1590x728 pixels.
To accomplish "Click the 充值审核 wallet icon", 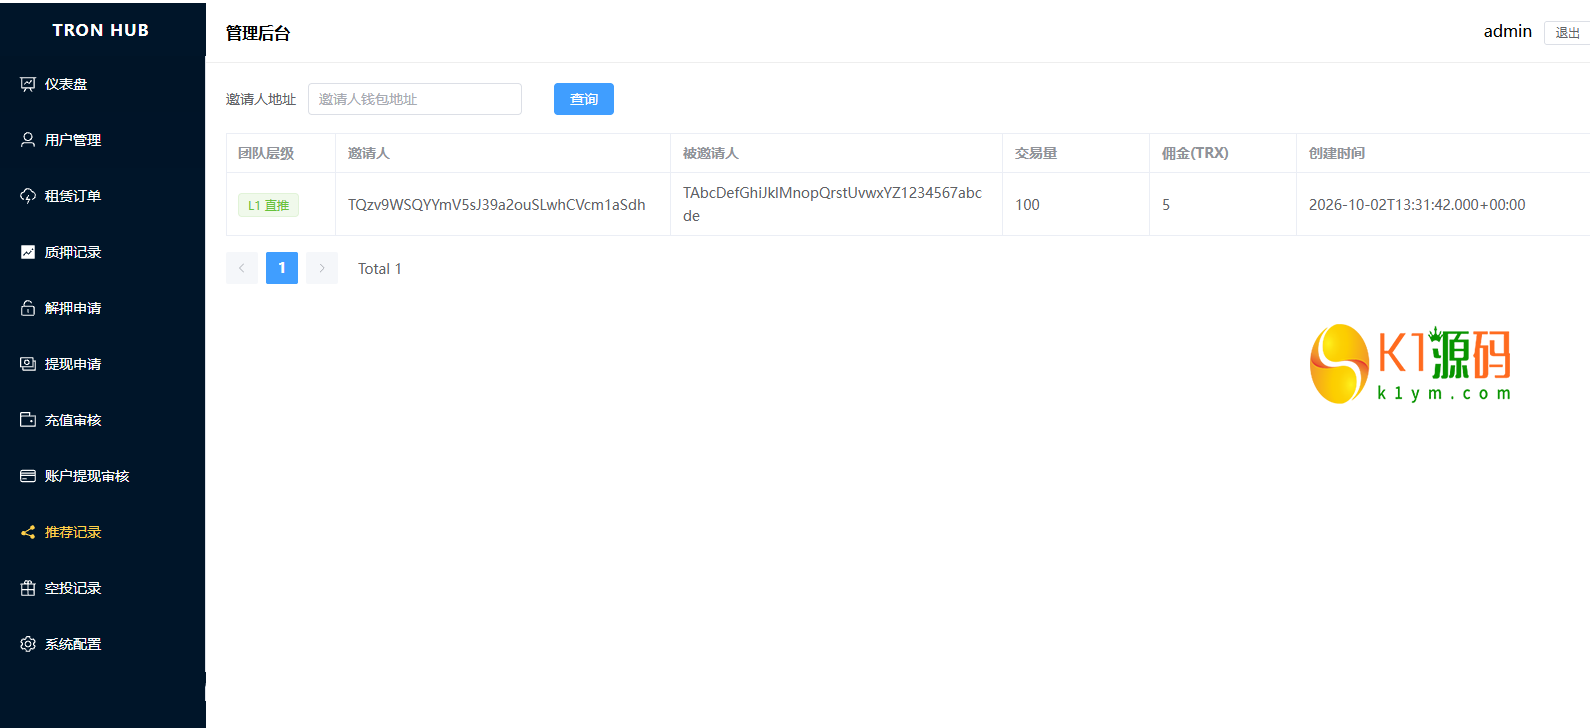I will [28, 420].
